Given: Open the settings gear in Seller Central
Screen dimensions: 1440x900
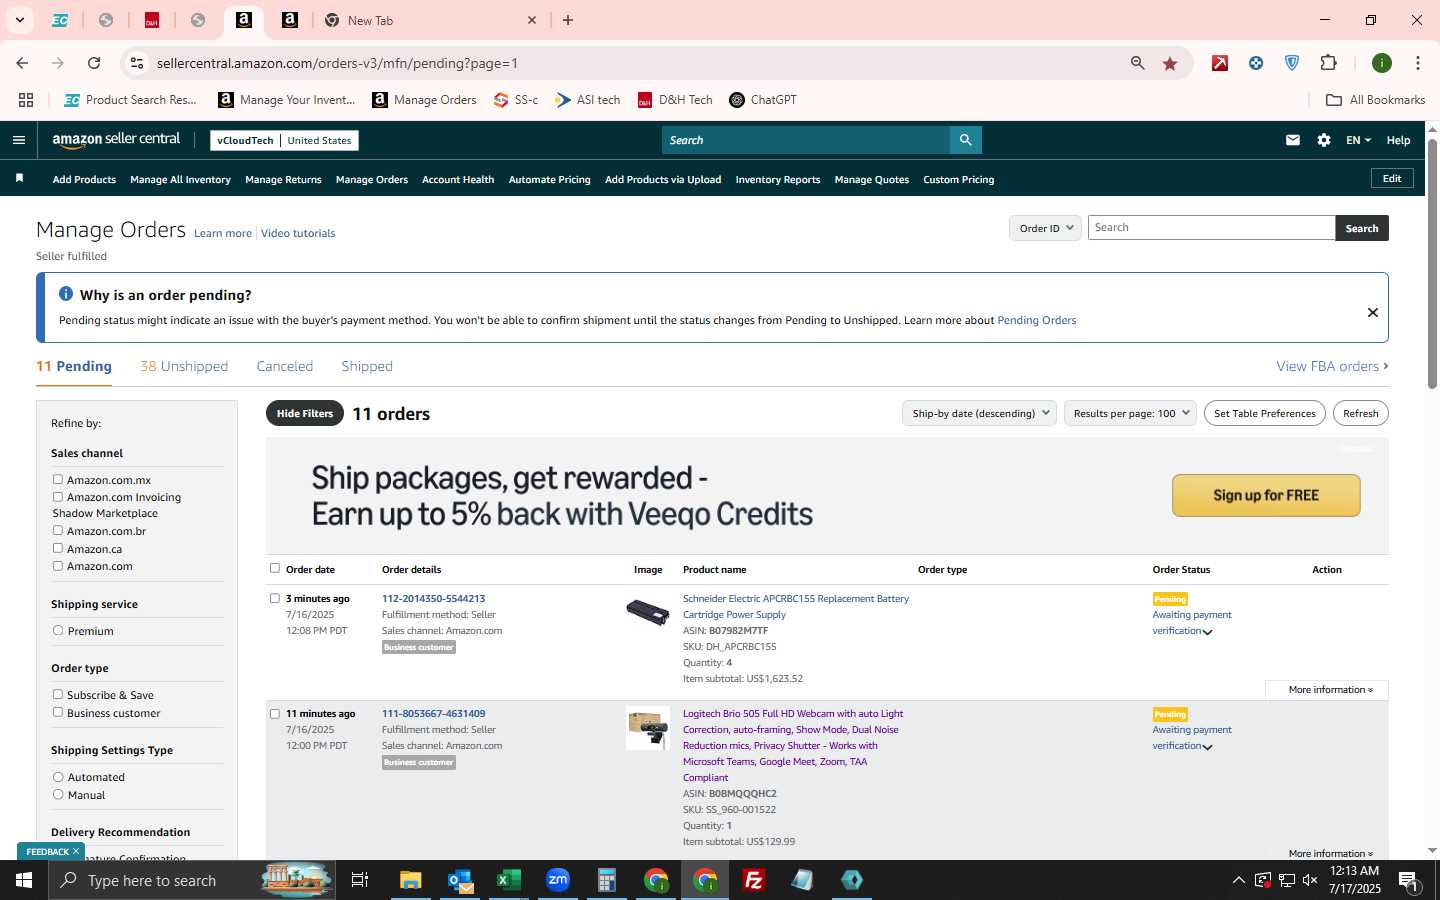Looking at the screenshot, I should [1324, 140].
